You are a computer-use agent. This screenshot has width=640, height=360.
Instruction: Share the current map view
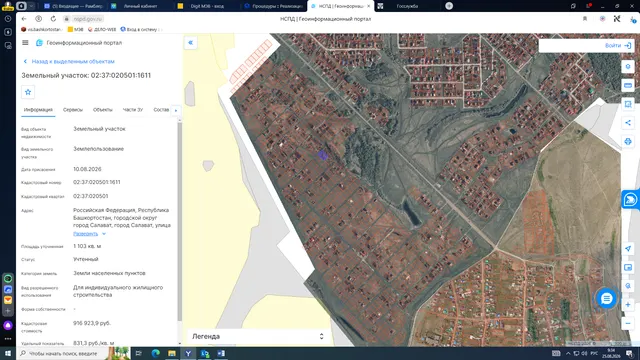tap(628, 123)
